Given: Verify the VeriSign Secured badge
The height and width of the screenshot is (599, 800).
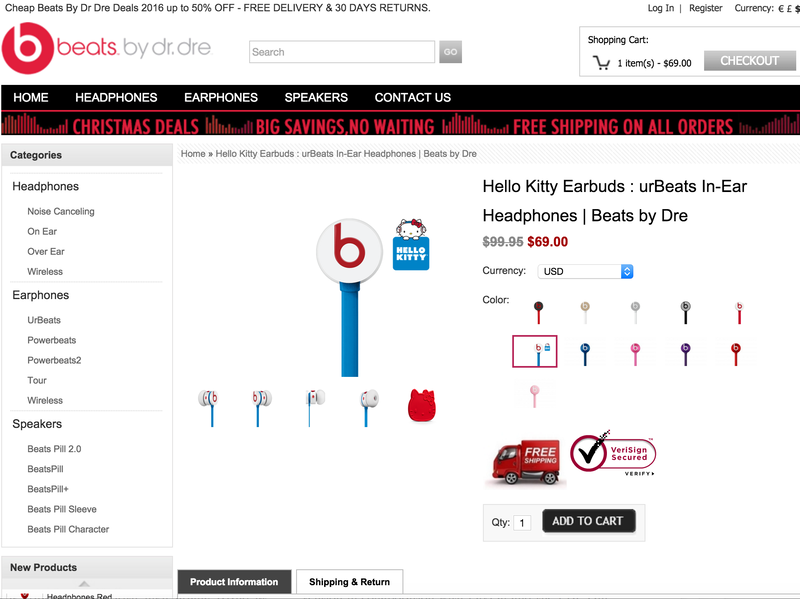Looking at the screenshot, I should 613,454.
